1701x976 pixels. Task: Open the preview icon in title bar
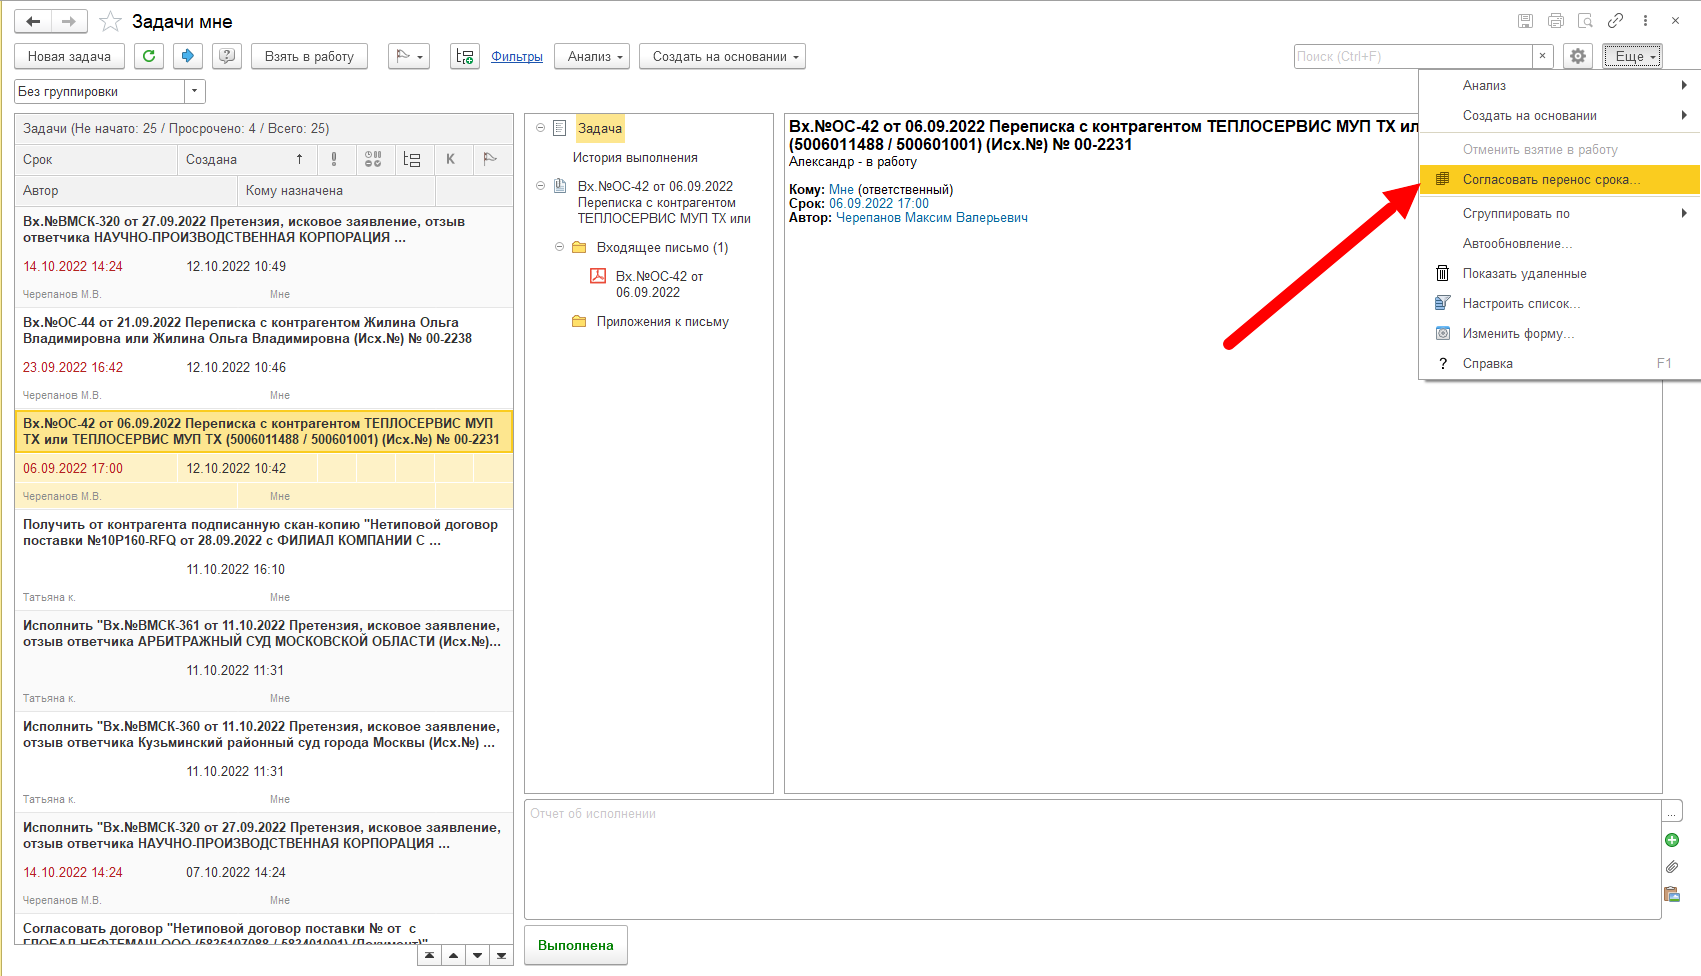pyautogui.click(x=1585, y=21)
